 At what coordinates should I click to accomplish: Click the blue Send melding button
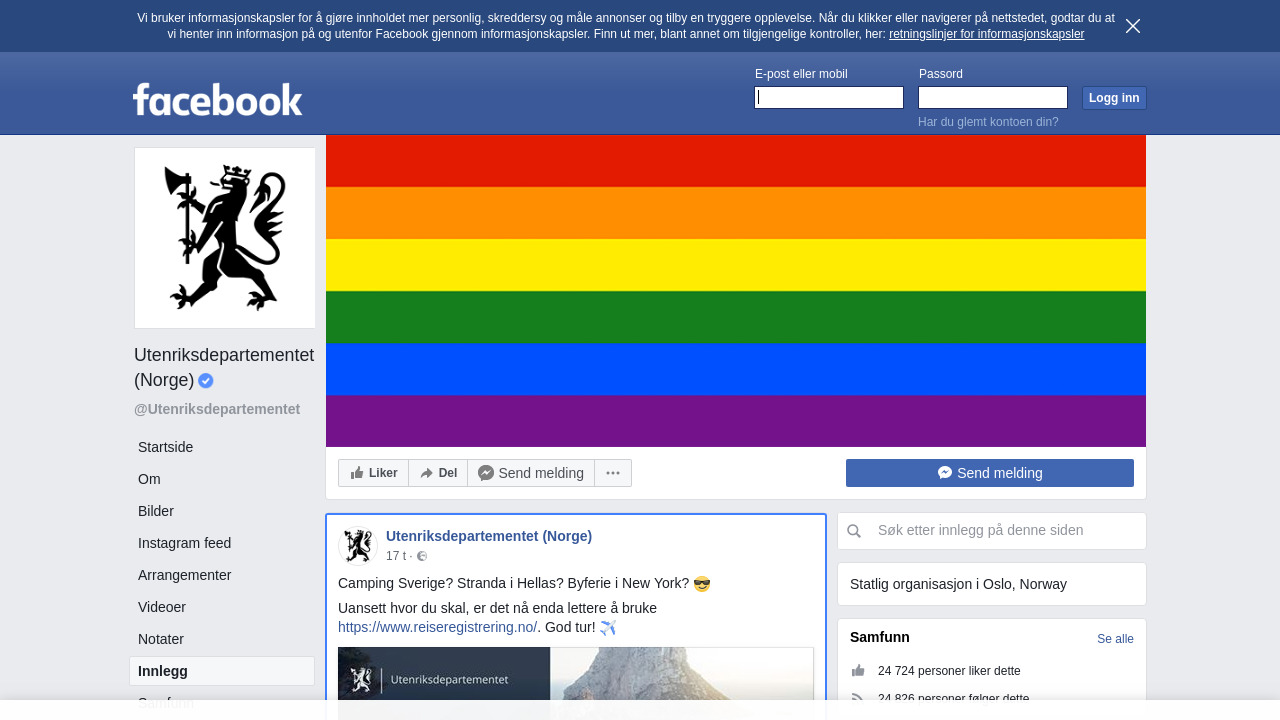click(x=990, y=473)
